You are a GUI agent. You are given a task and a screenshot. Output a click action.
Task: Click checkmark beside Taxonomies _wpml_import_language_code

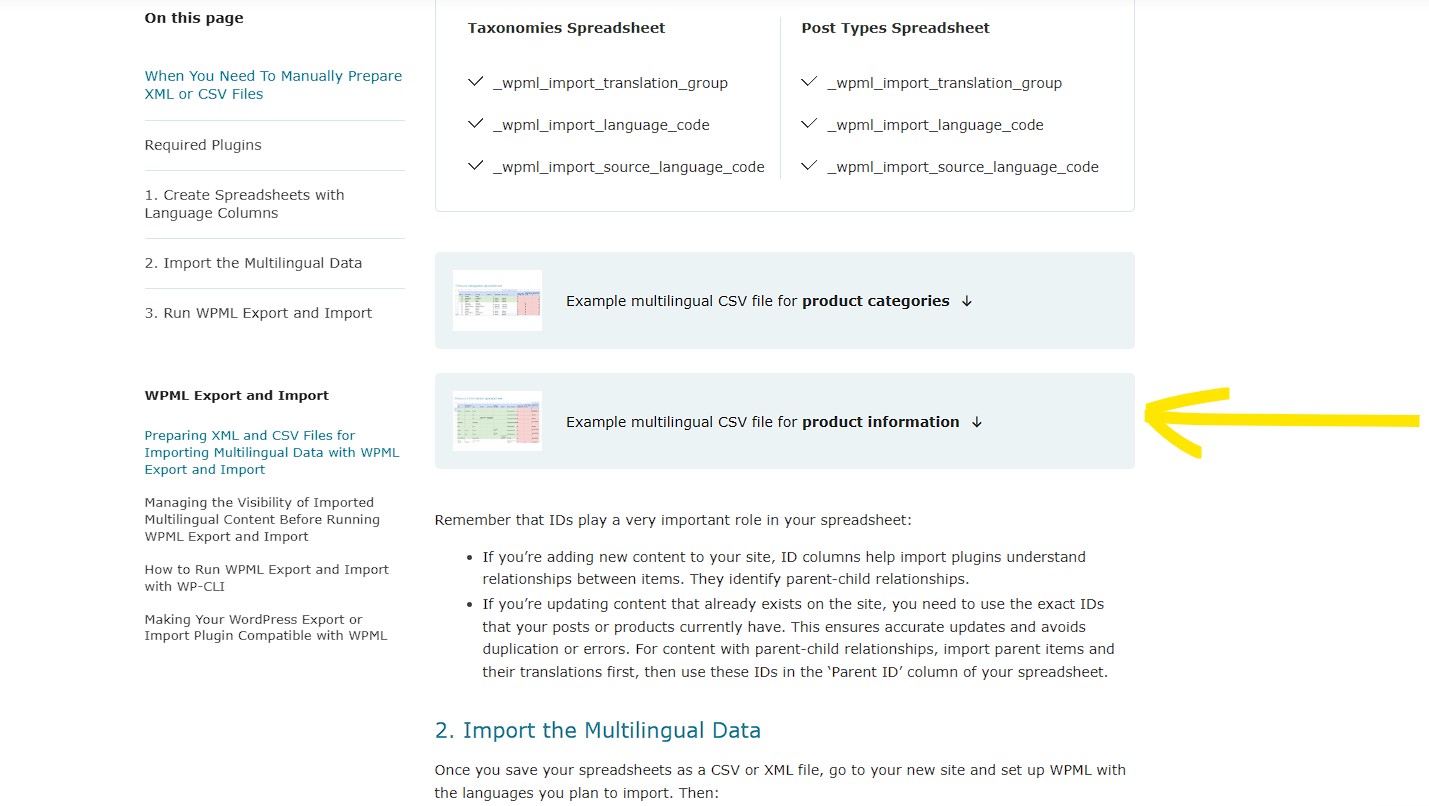pyautogui.click(x=476, y=124)
